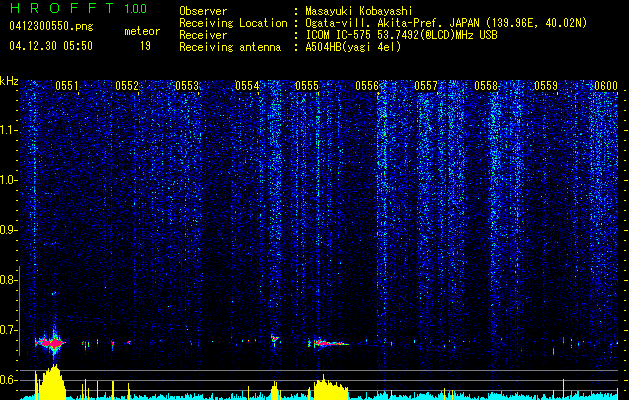Click the yellow intensity block after 0555
Viewport: 629px width, 400px height.
[x=331, y=388]
